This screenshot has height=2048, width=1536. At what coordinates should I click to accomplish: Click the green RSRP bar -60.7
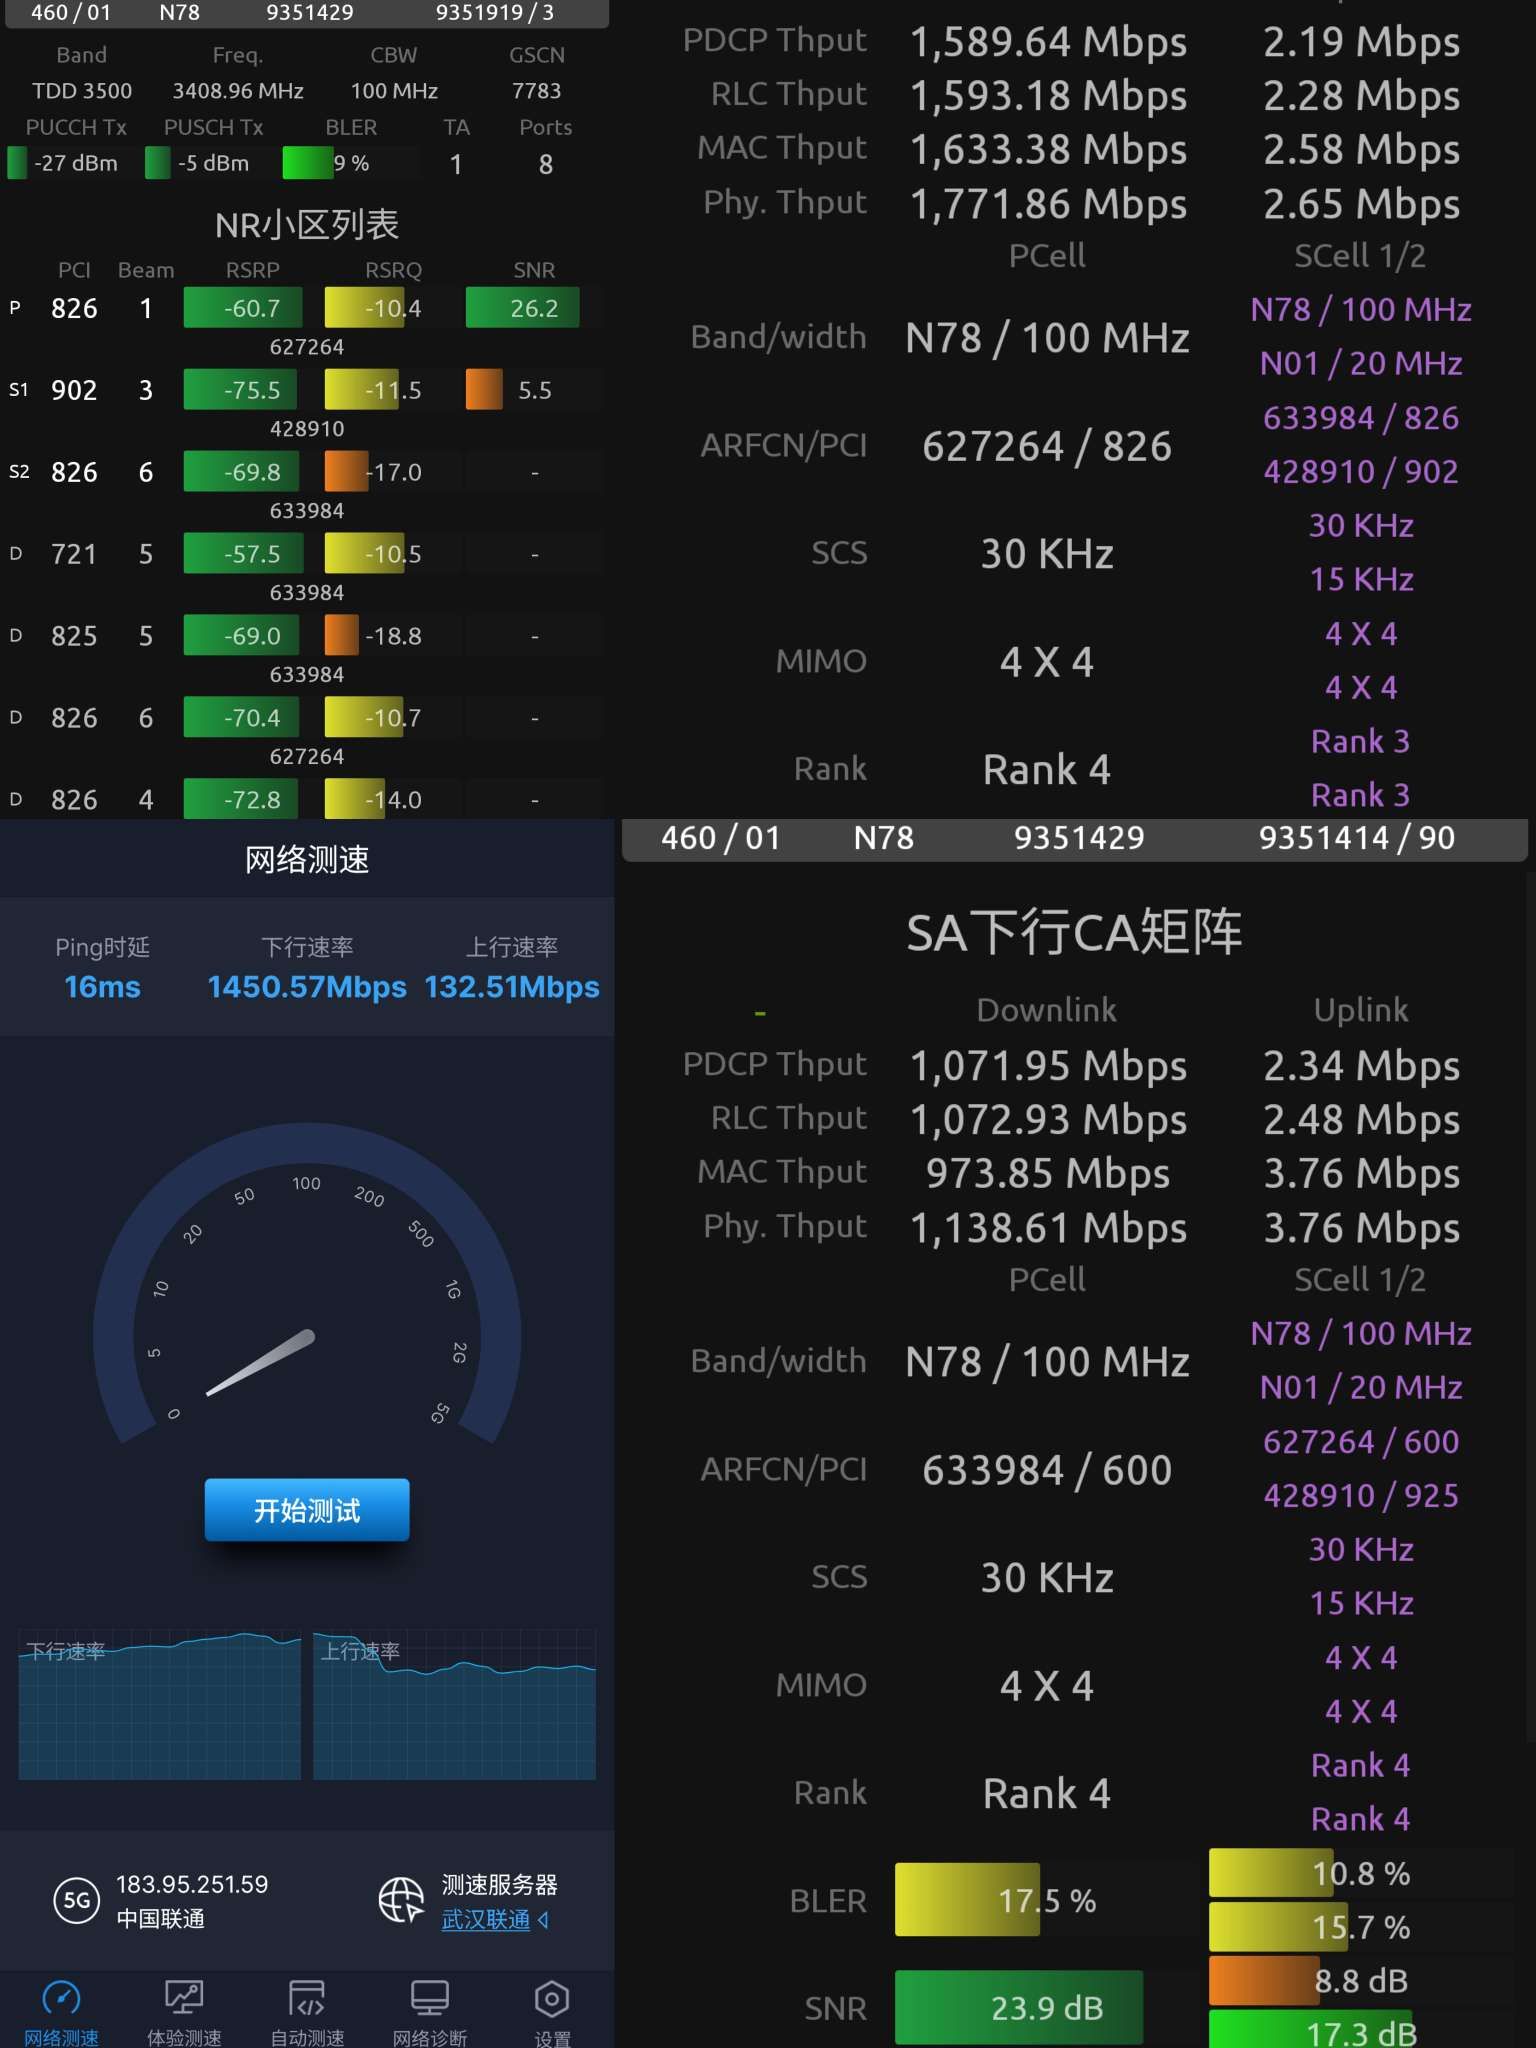[x=243, y=308]
